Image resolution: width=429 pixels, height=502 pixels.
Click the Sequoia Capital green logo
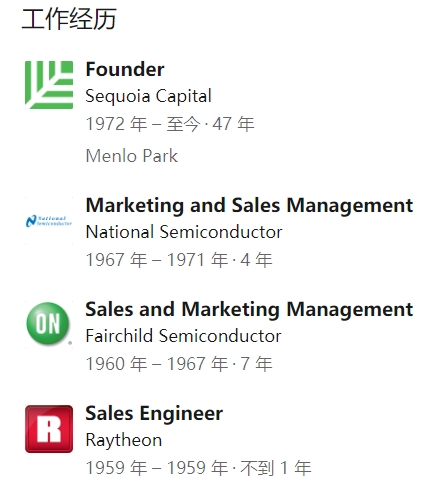(x=49, y=85)
